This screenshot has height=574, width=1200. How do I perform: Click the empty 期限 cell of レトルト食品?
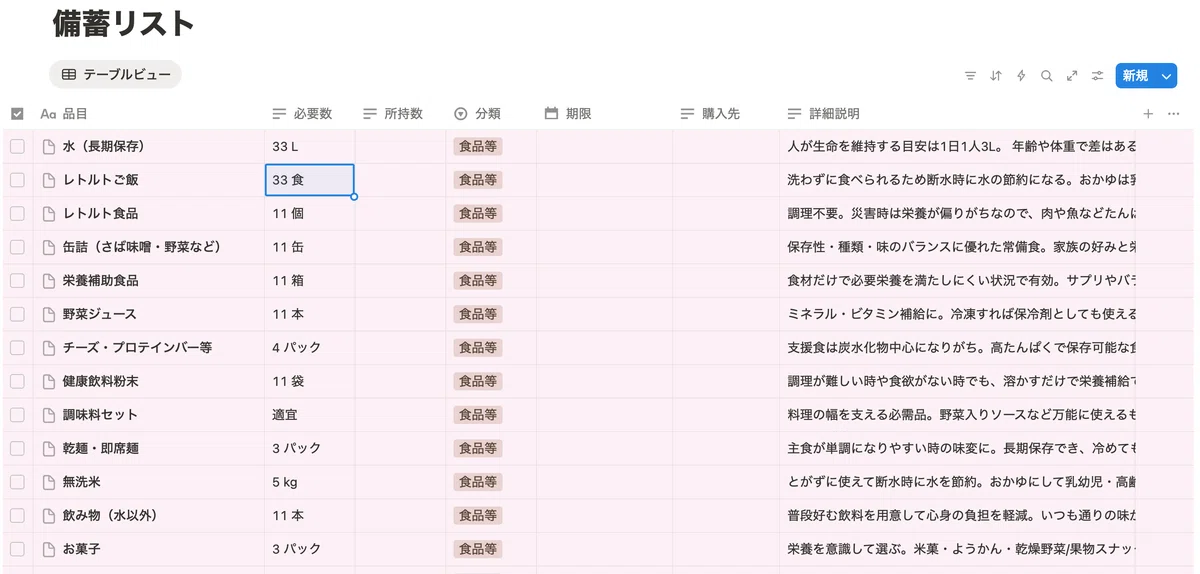604,213
